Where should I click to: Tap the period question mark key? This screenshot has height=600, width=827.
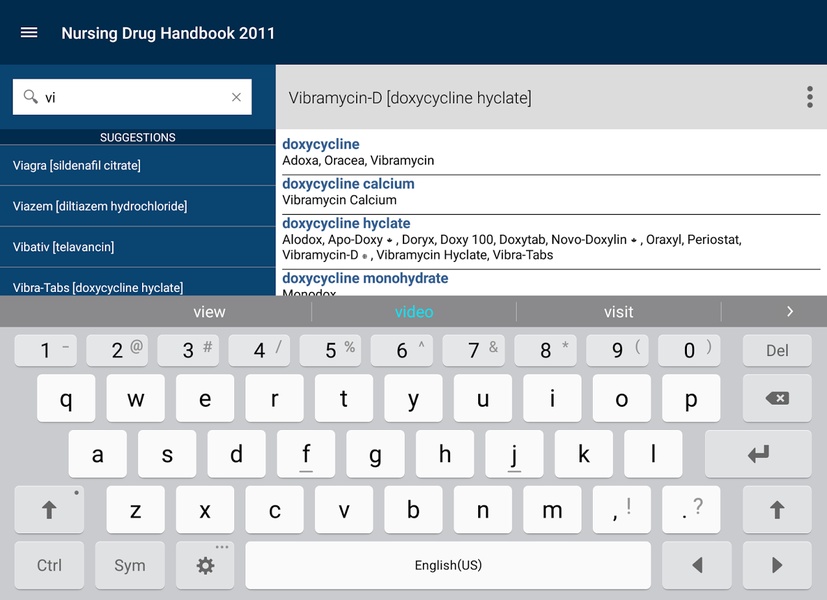(x=691, y=510)
